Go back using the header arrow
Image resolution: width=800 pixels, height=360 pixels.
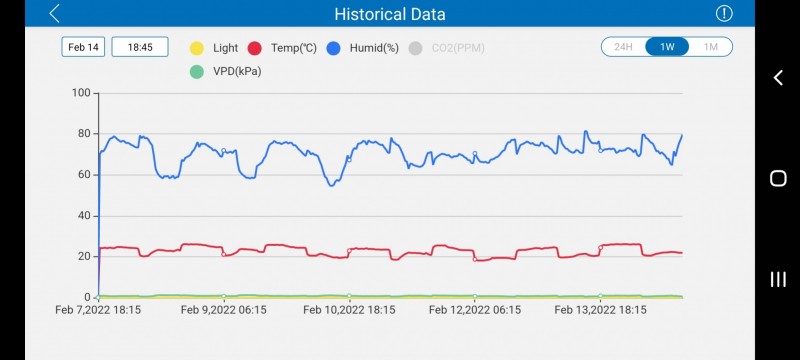[55, 13]
